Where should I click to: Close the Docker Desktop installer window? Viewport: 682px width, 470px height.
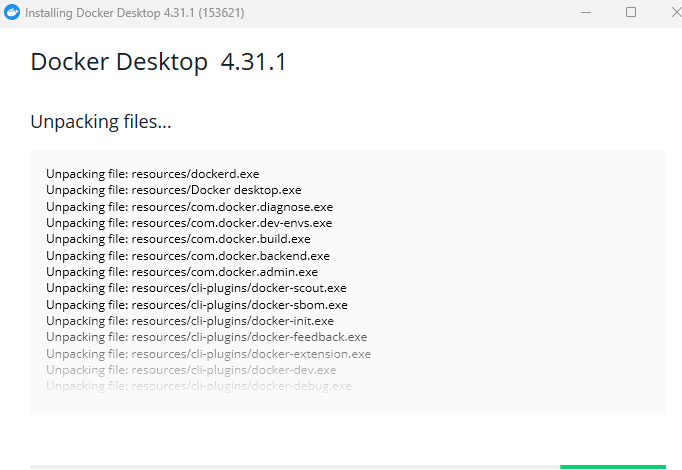[677, 12]
